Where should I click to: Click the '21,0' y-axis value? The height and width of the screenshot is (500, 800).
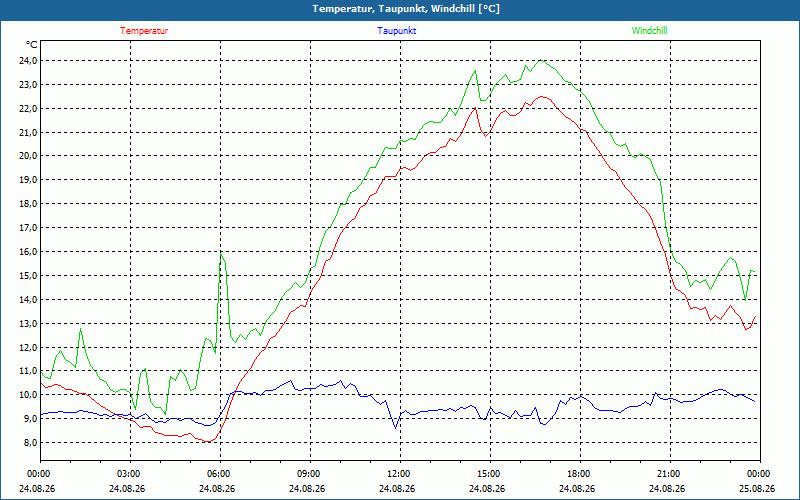click(x=29, y=133)
